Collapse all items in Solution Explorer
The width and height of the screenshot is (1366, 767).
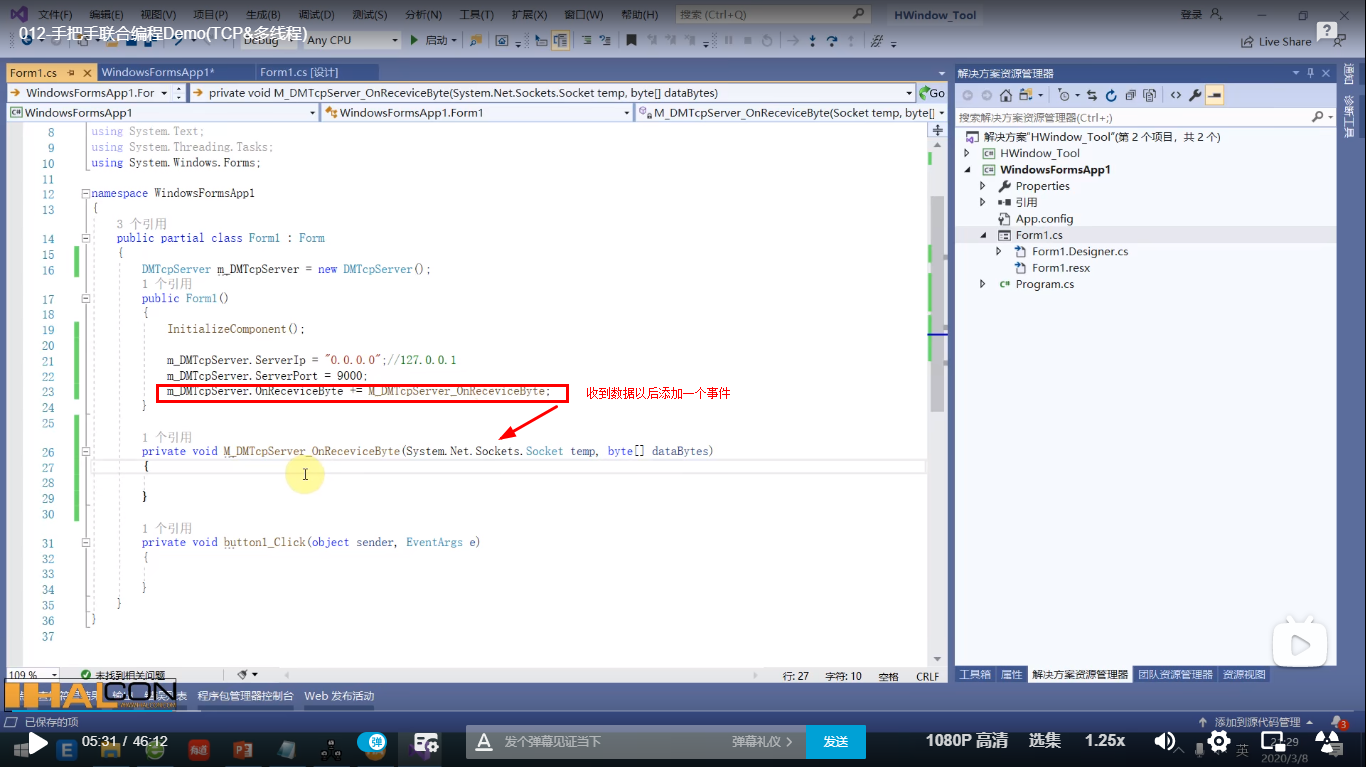point(1131,95)
